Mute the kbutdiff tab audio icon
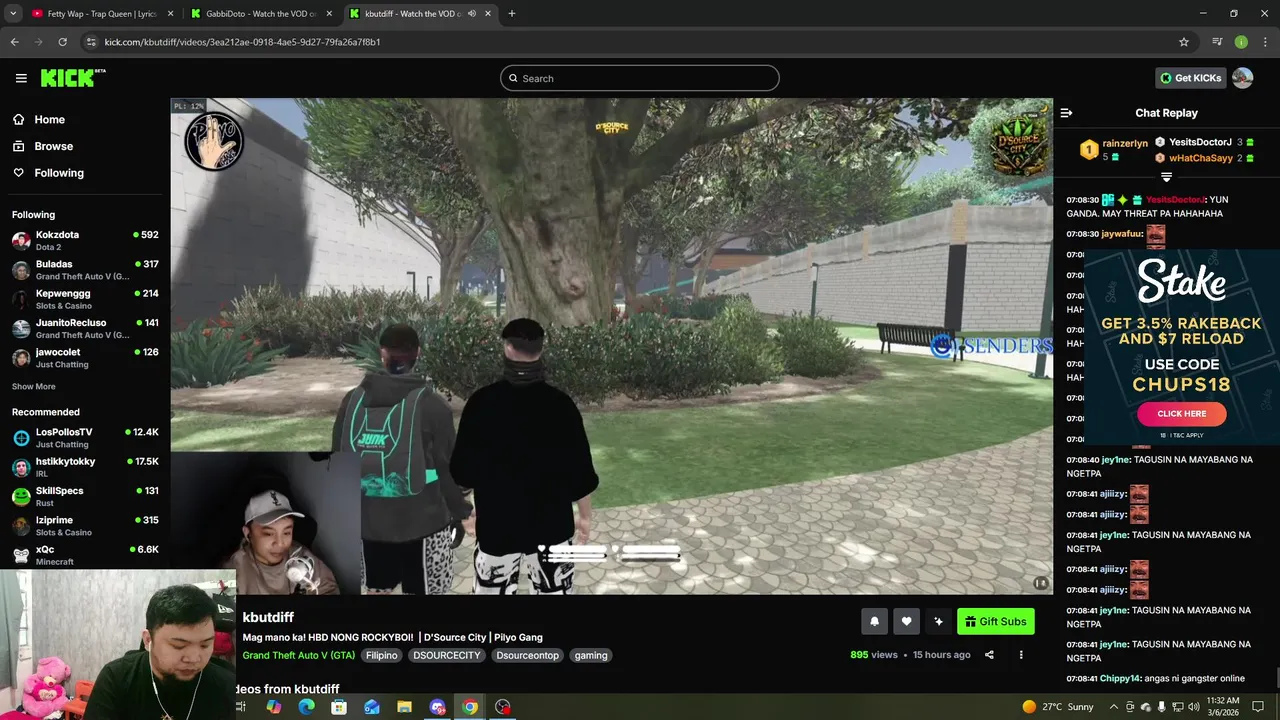 coord(470,14)
